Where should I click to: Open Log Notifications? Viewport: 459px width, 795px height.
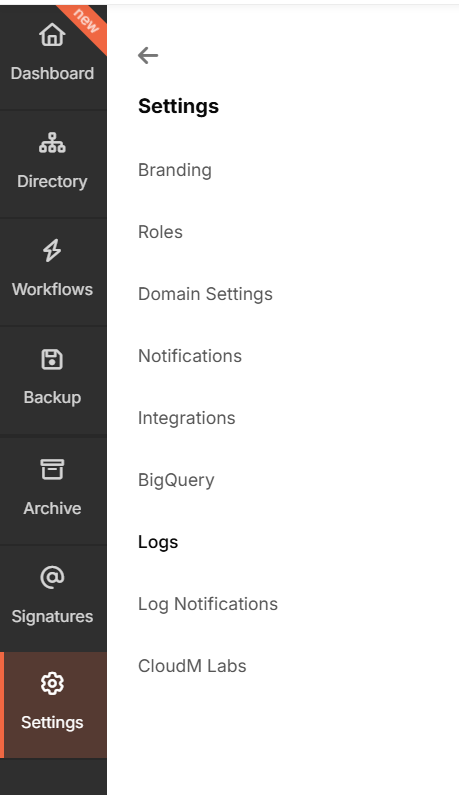(208, 604)
